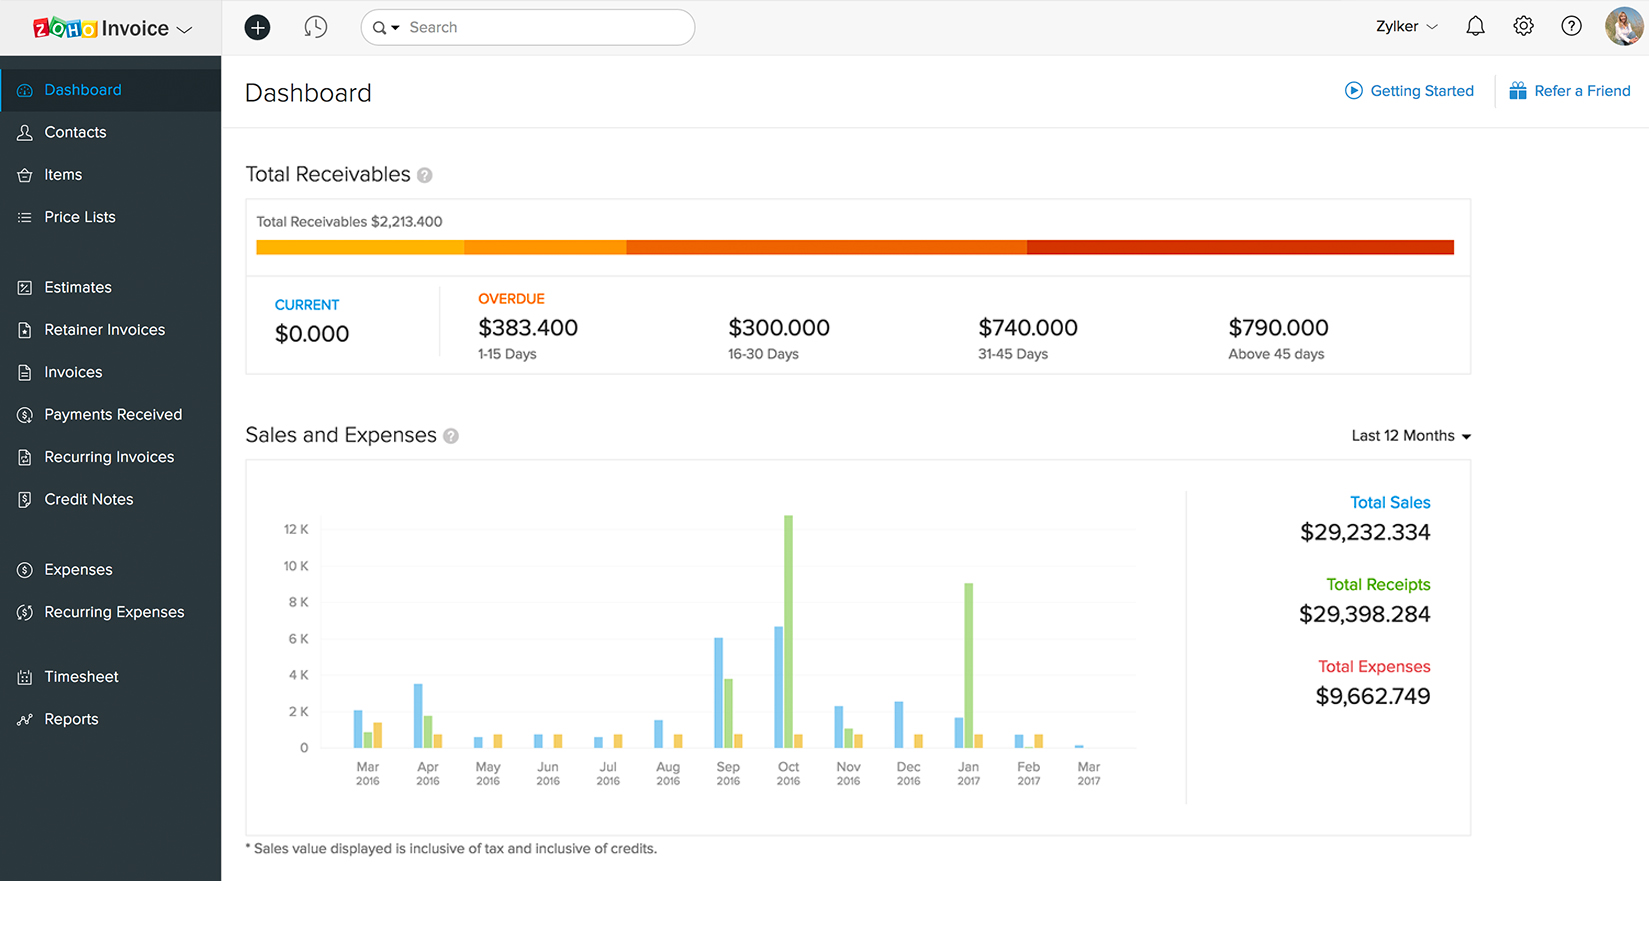Open the user profile avatar
The width and height of the screenshot is (1651, 929).
(1624, 27)
